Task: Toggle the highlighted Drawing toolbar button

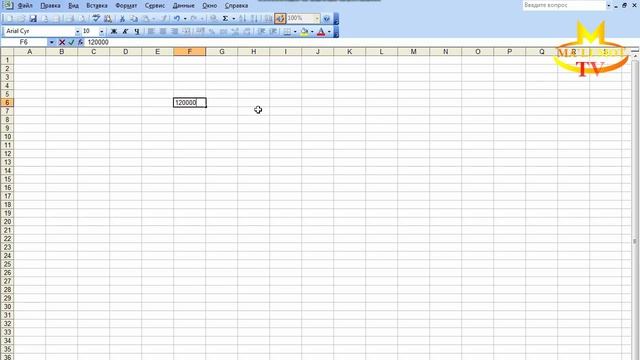Action: pyautogui.click(x=280, y=18)
